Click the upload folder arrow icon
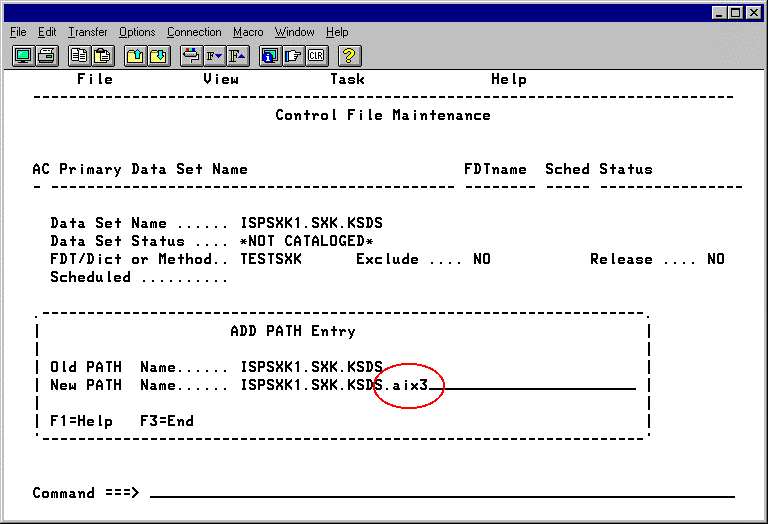Viewport: 768px width, 524px height. coord(135,56)
